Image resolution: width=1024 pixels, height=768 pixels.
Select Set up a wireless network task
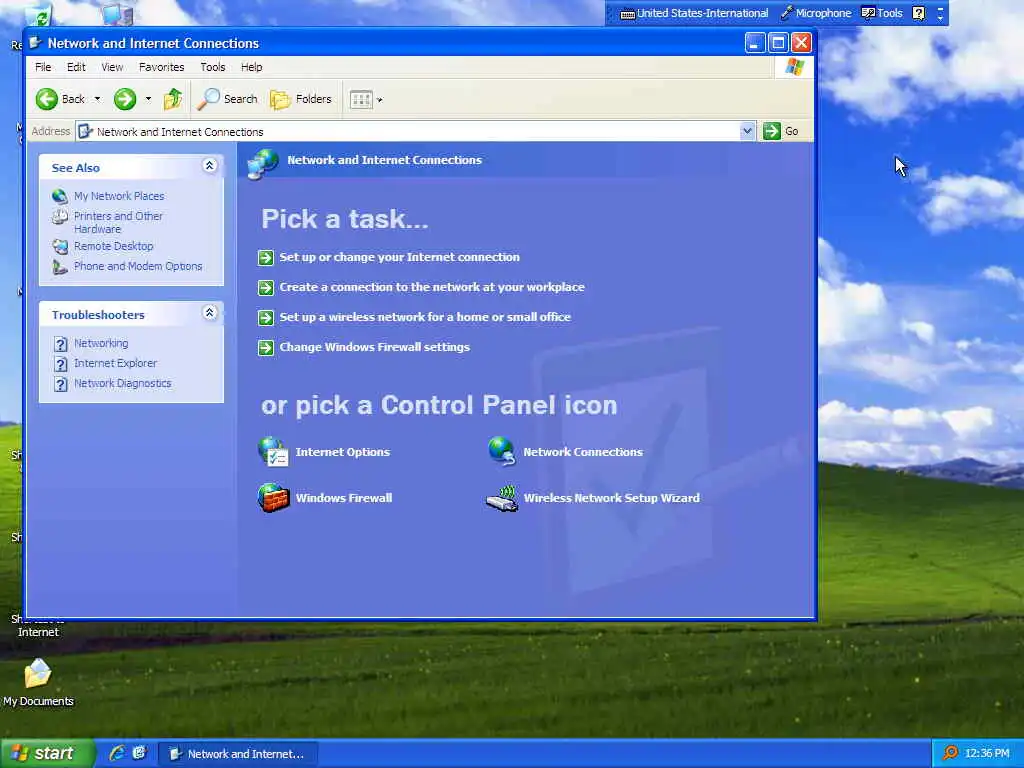click(x=425, y=317)
